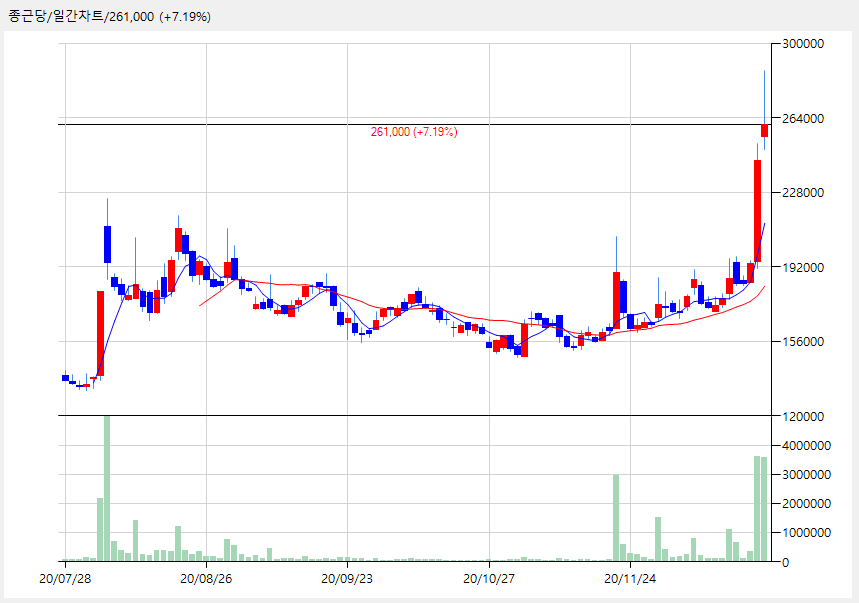Click the large red candle rising from 192000 to 244000
Screen dimensions: 859x603
tap(757, 211)
